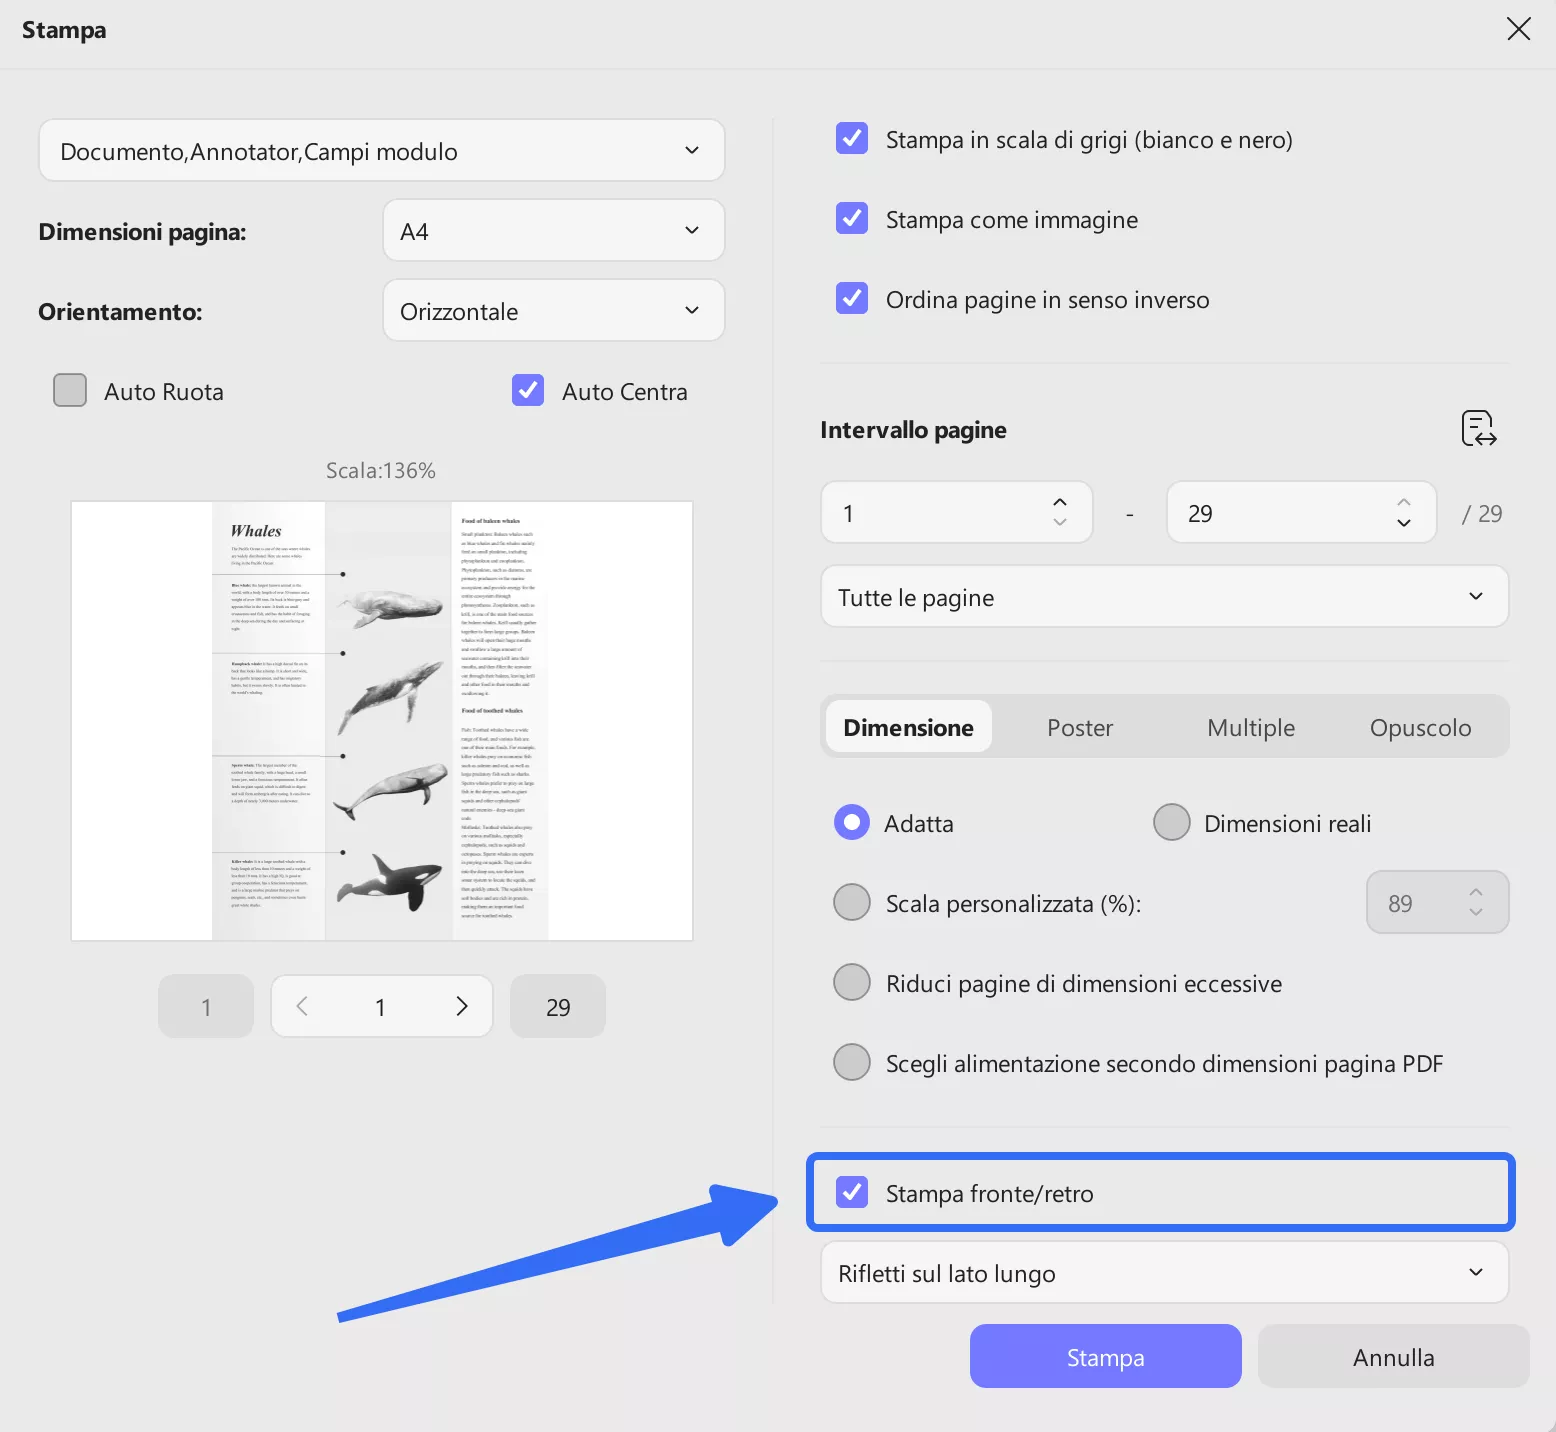Click the Stampa button to print

(x=1104, y=1356)
